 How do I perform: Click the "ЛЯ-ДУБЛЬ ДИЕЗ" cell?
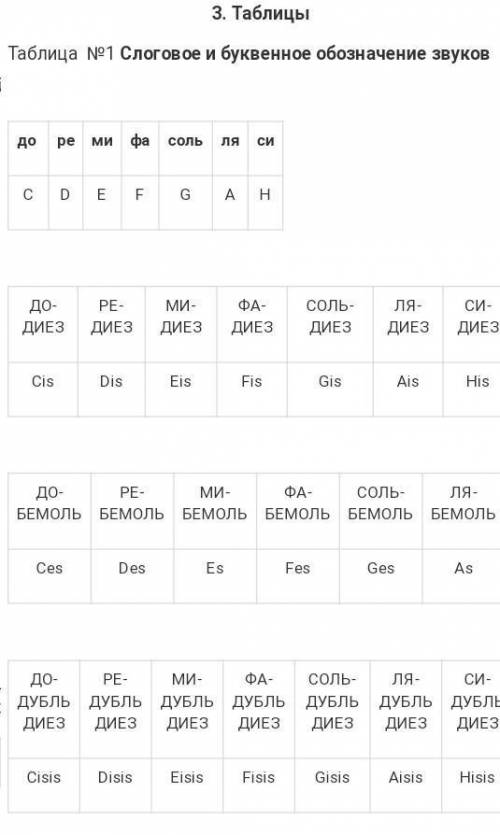click(406, 709)
